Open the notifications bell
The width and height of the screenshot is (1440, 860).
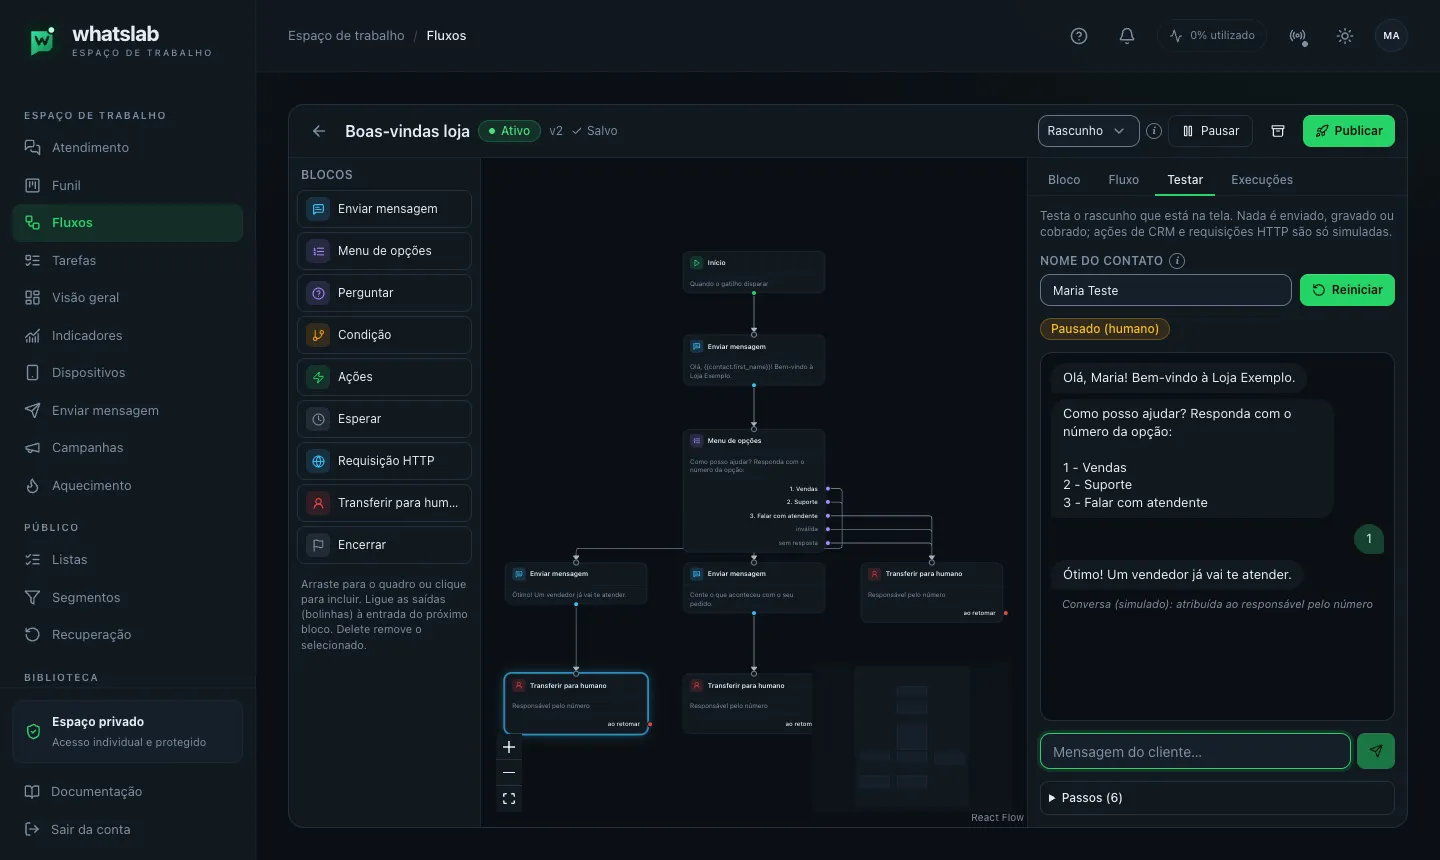tap(1127, 36)
